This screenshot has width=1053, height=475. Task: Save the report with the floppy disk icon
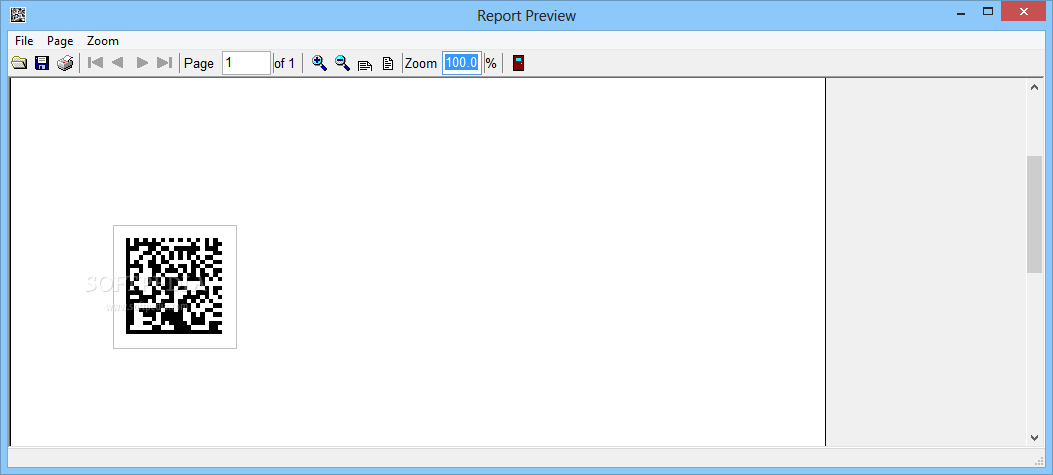(x=42, y=63)
